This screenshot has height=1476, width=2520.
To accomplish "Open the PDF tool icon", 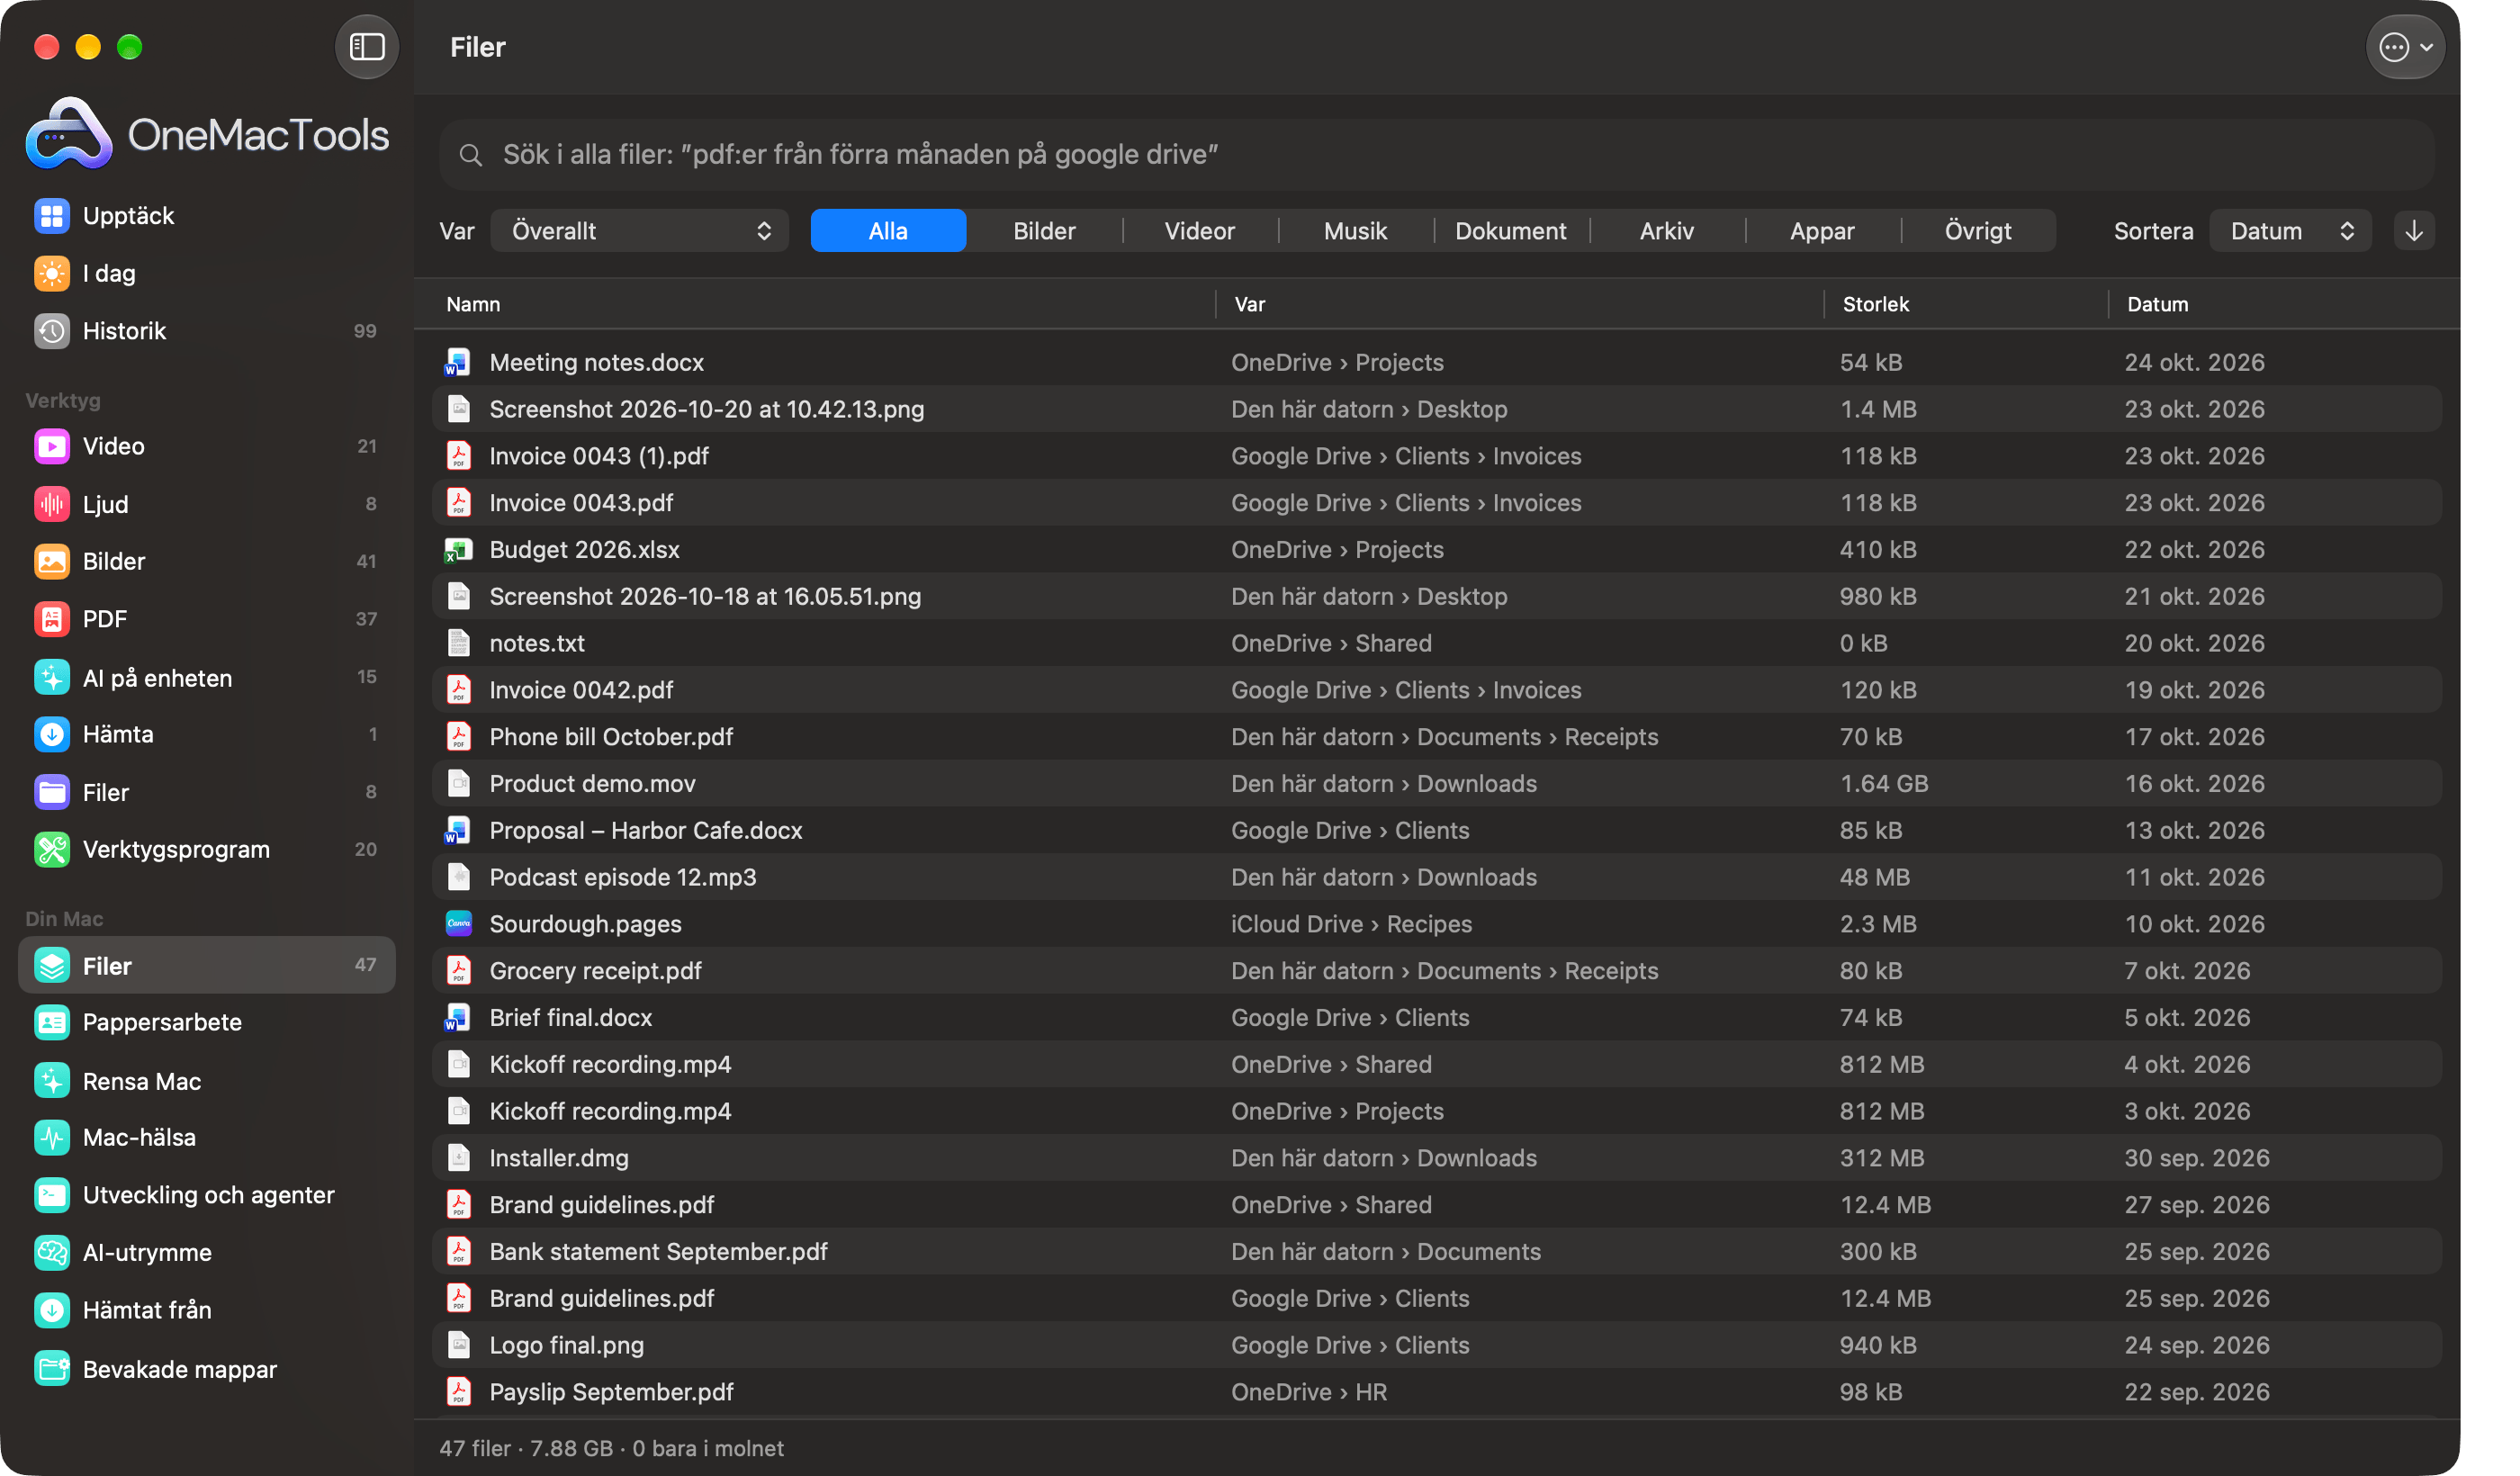I will tap(52, 619).
